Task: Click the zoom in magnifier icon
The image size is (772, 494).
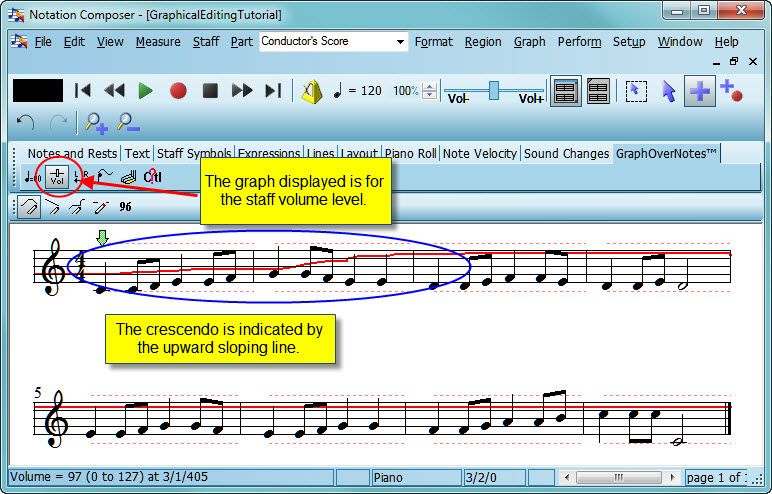Action: (96, 123)
